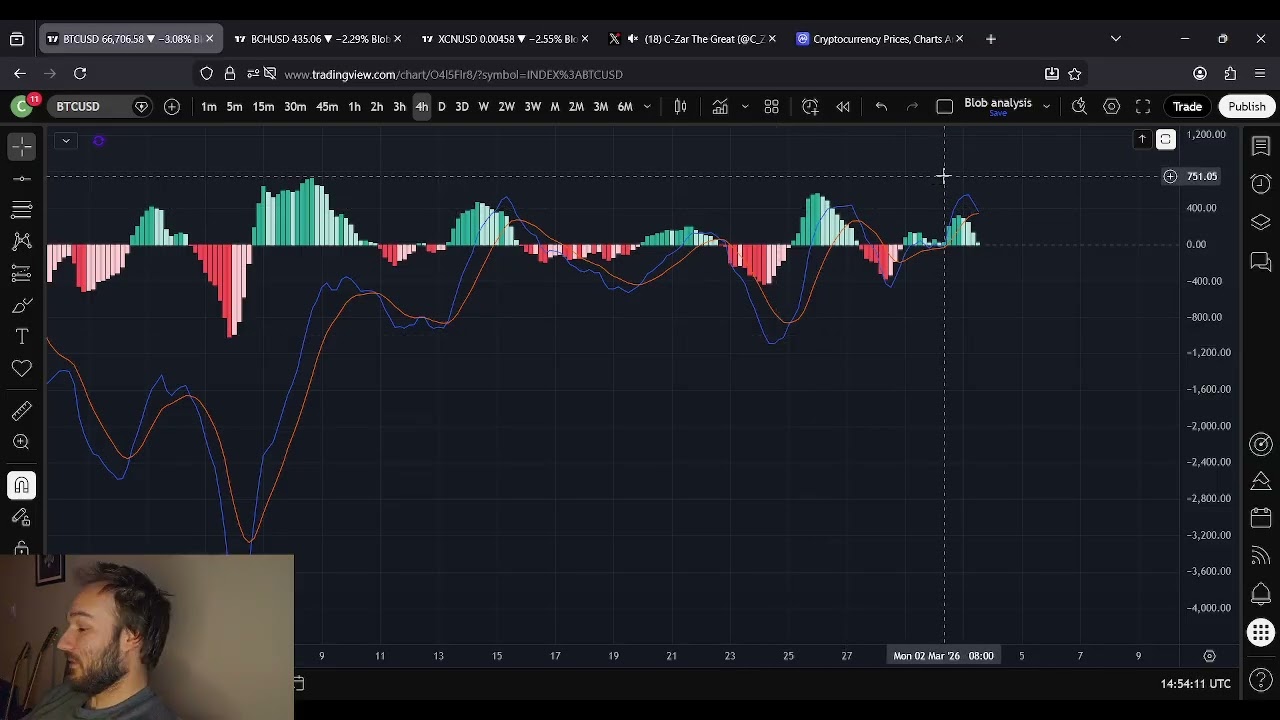Switch to the 1h timeframe
1280x720 pixels.
pyautogui.click(x=354, y=106)
